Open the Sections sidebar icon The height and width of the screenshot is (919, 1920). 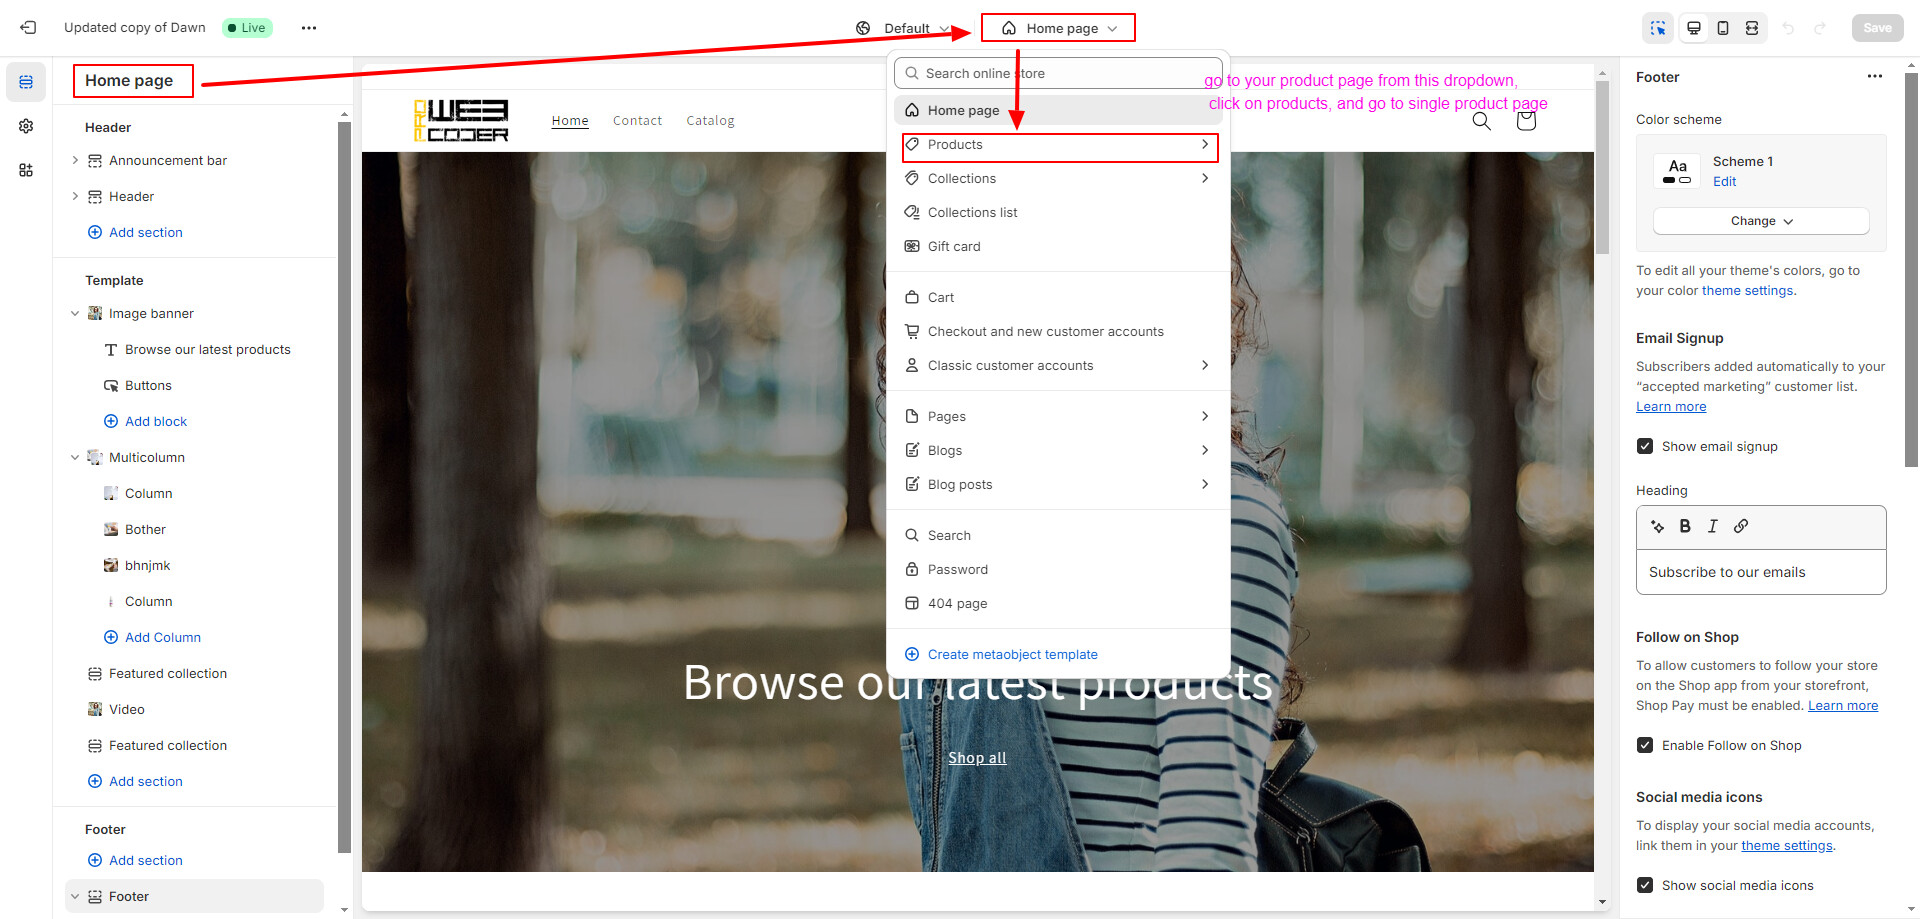[x=26, y=82]
